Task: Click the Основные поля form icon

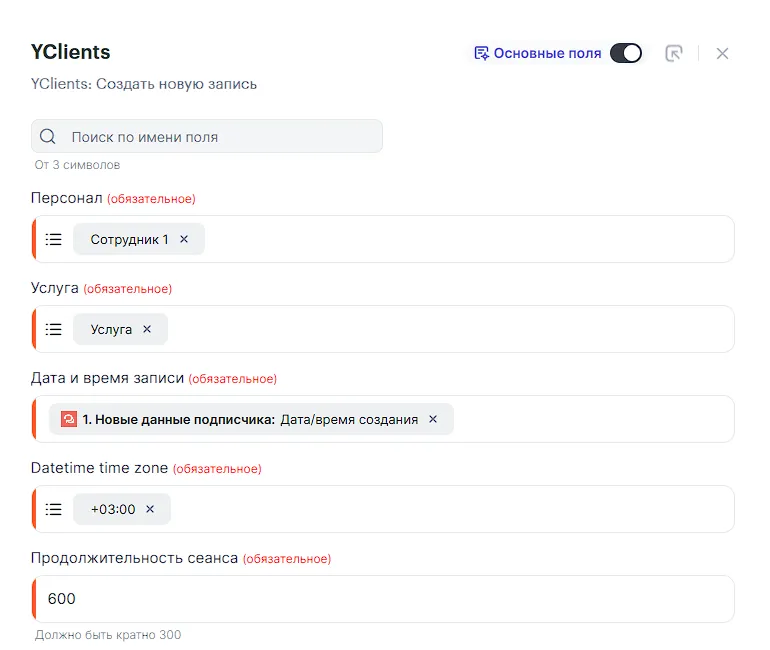Action: point(481,53)
